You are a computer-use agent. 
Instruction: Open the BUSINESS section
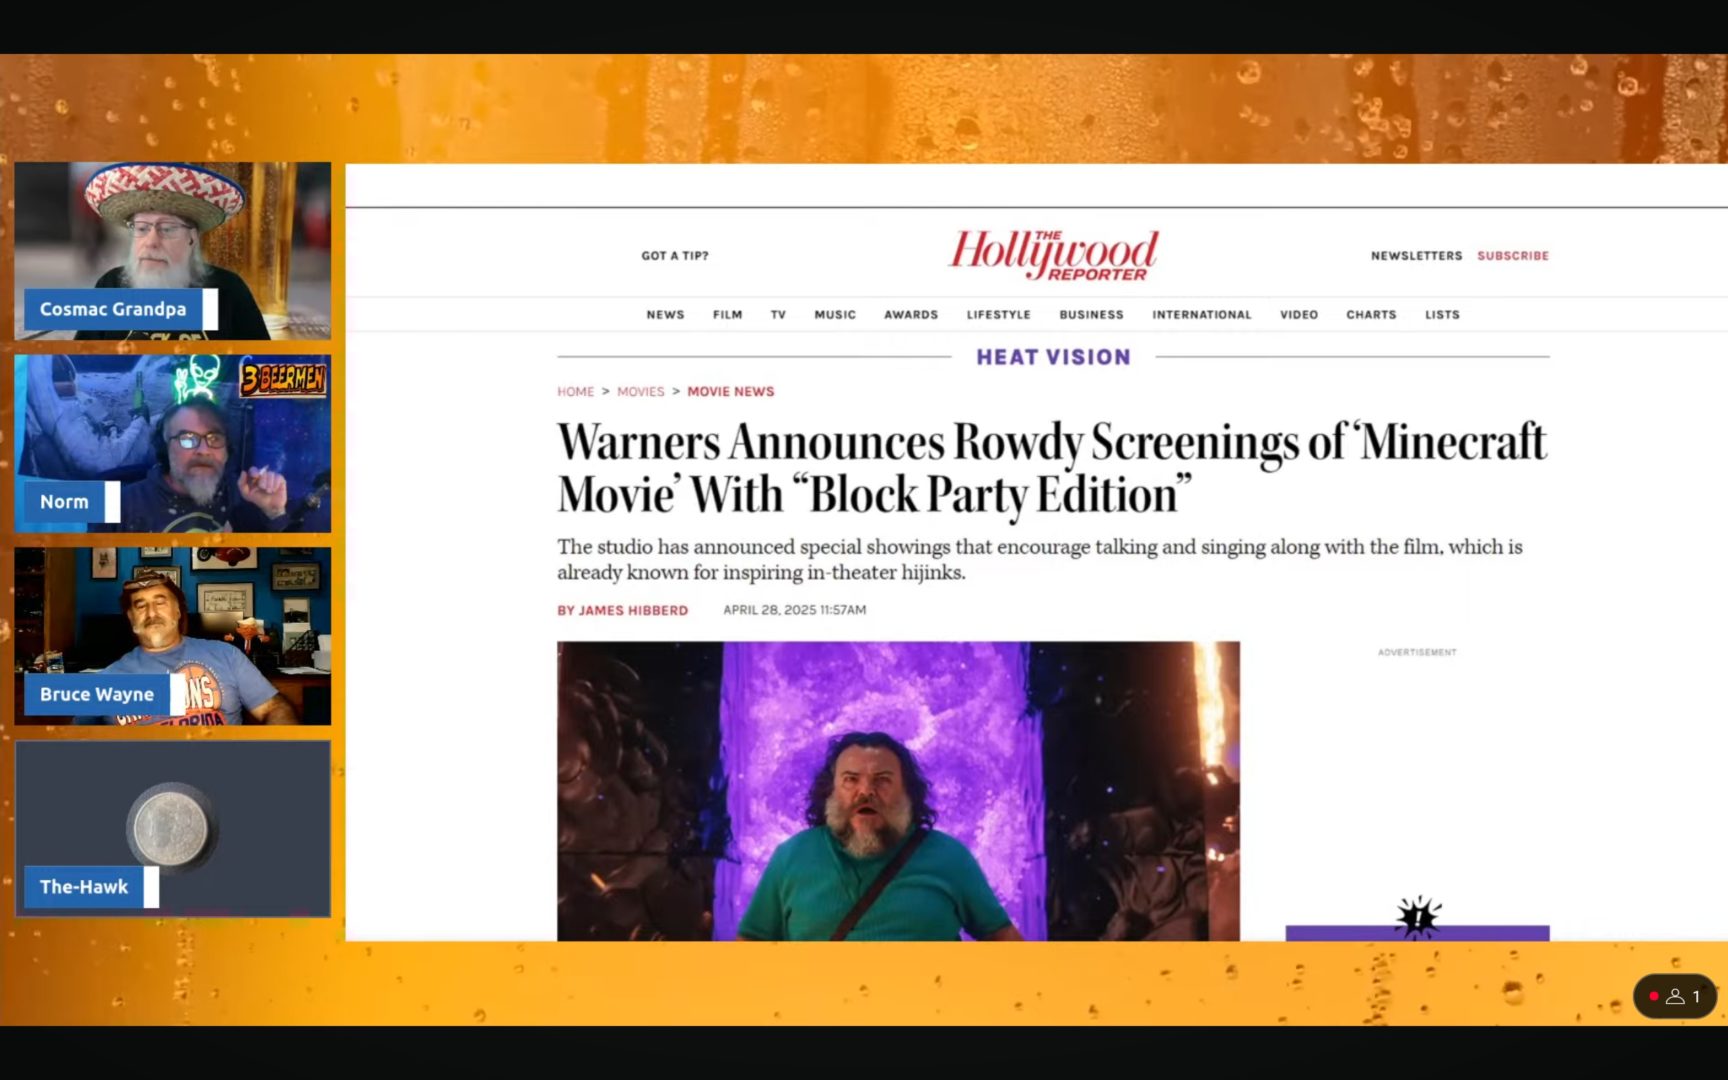1091,315
